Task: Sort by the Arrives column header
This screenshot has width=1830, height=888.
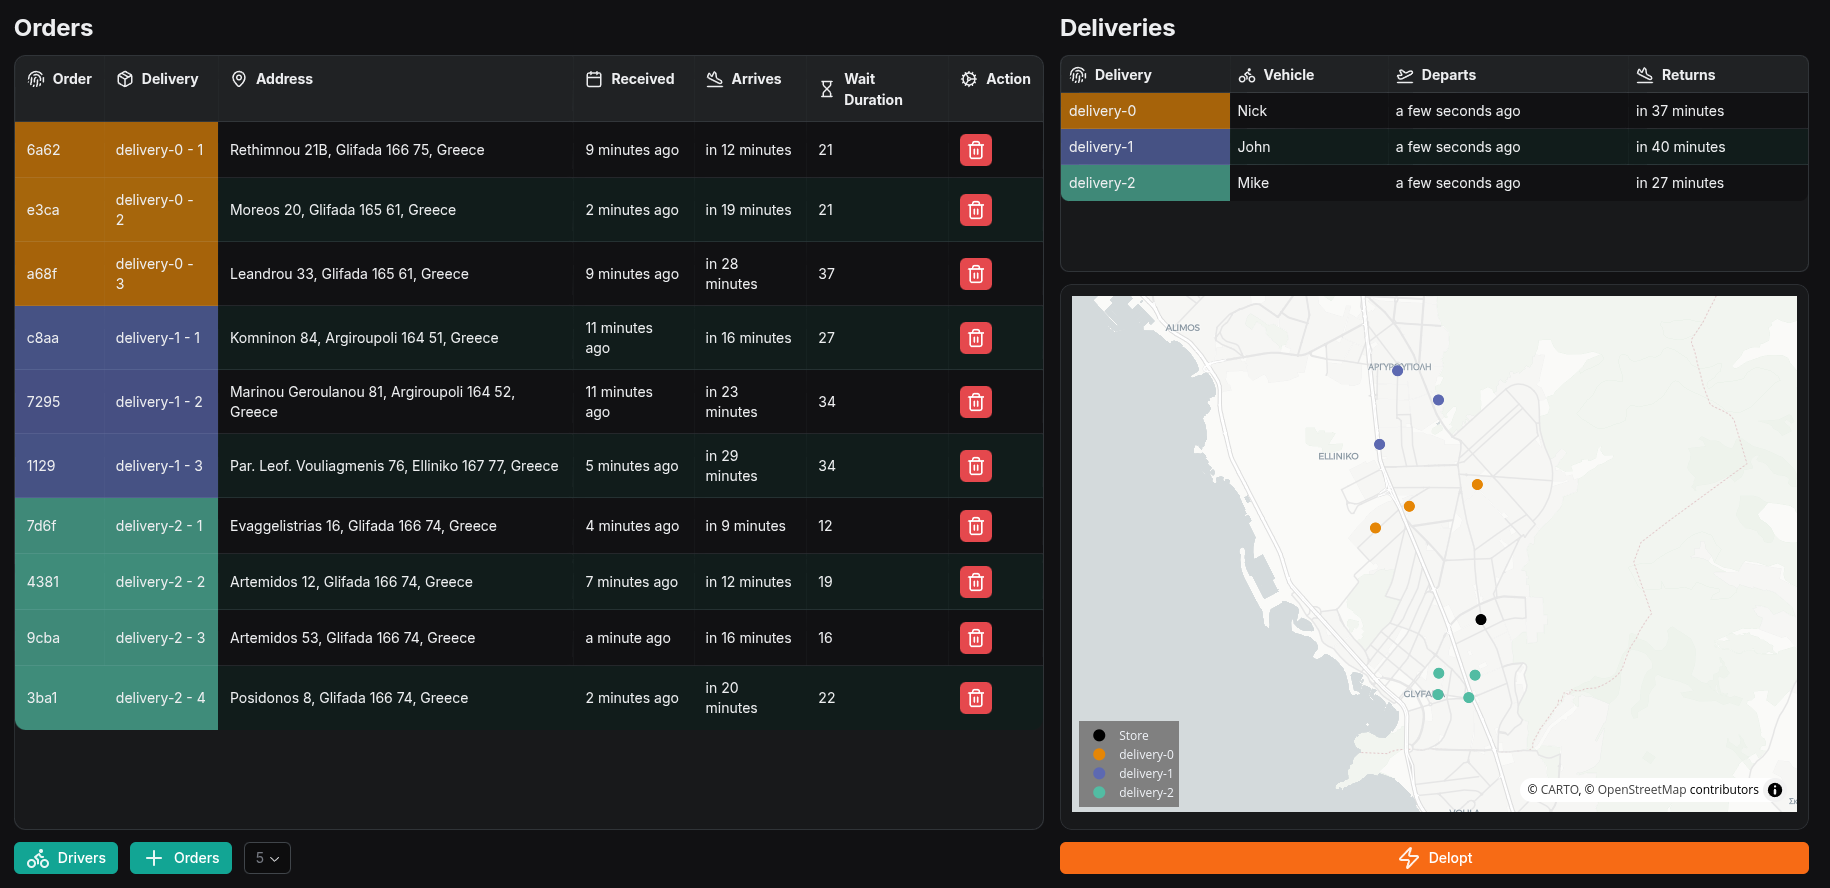Action: pos(755,79)
